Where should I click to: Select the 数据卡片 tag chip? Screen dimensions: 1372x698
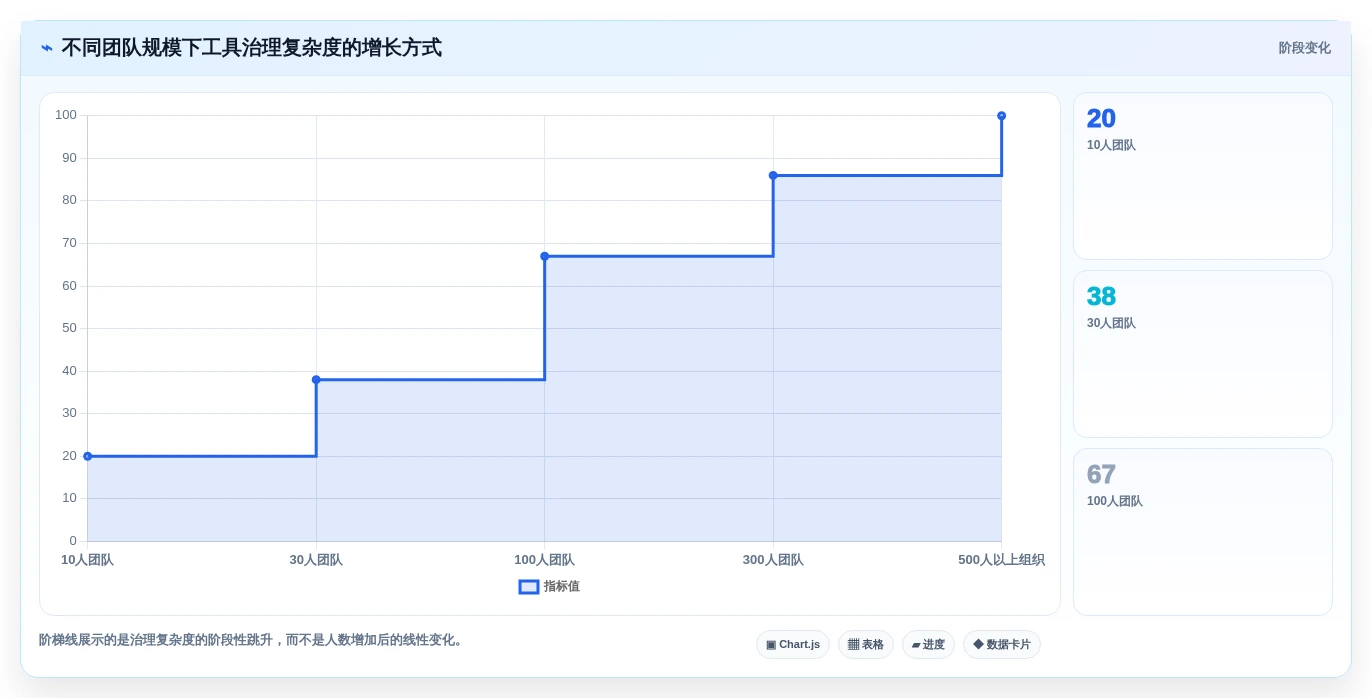click(x=1002, y=645)
